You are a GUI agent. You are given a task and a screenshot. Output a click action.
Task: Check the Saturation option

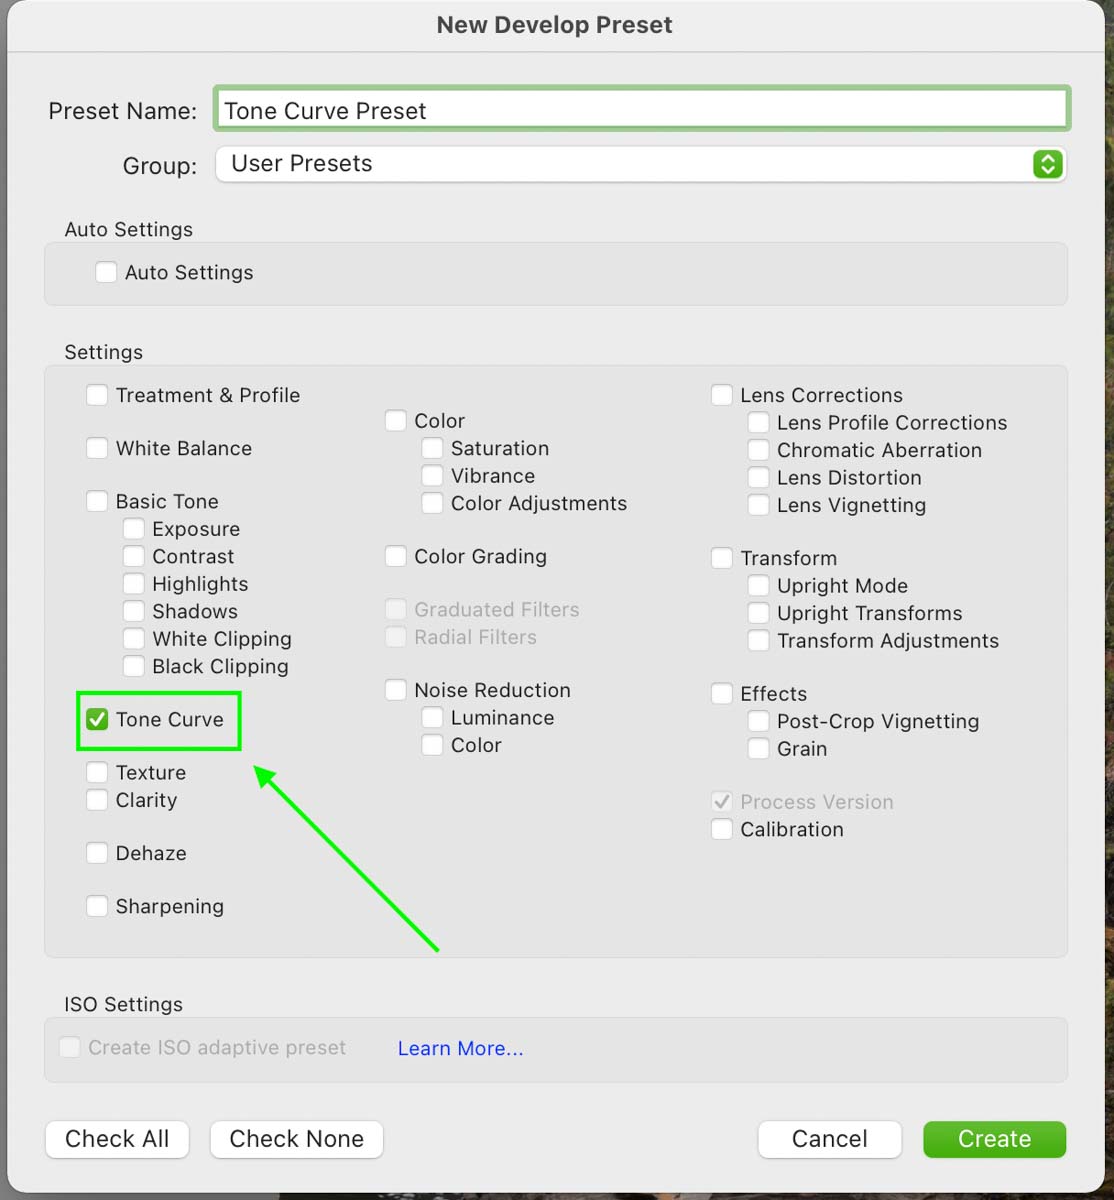click(x=432, y=448)
